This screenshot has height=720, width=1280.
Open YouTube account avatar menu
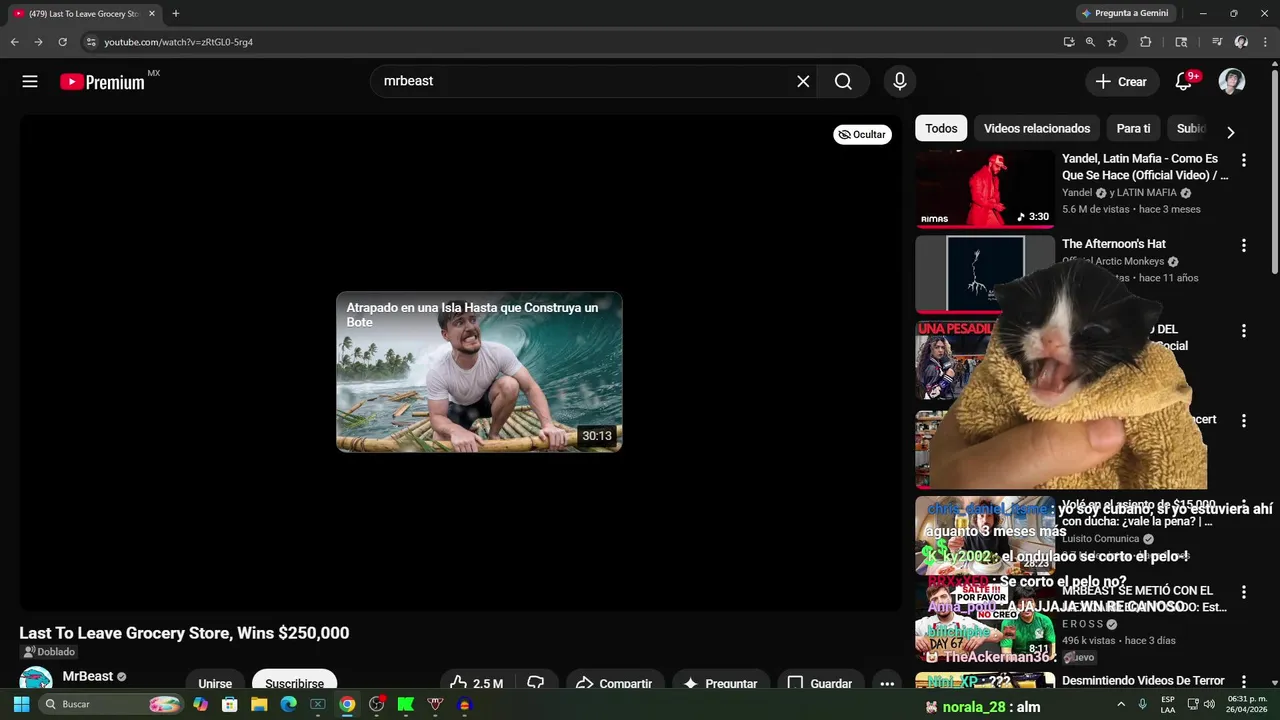point(1231,82)
